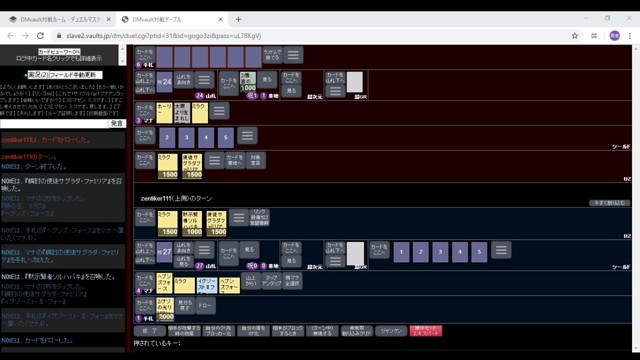
Task: Switch to DMvault対戦ルーム browser tab
Action: (60, 19)
